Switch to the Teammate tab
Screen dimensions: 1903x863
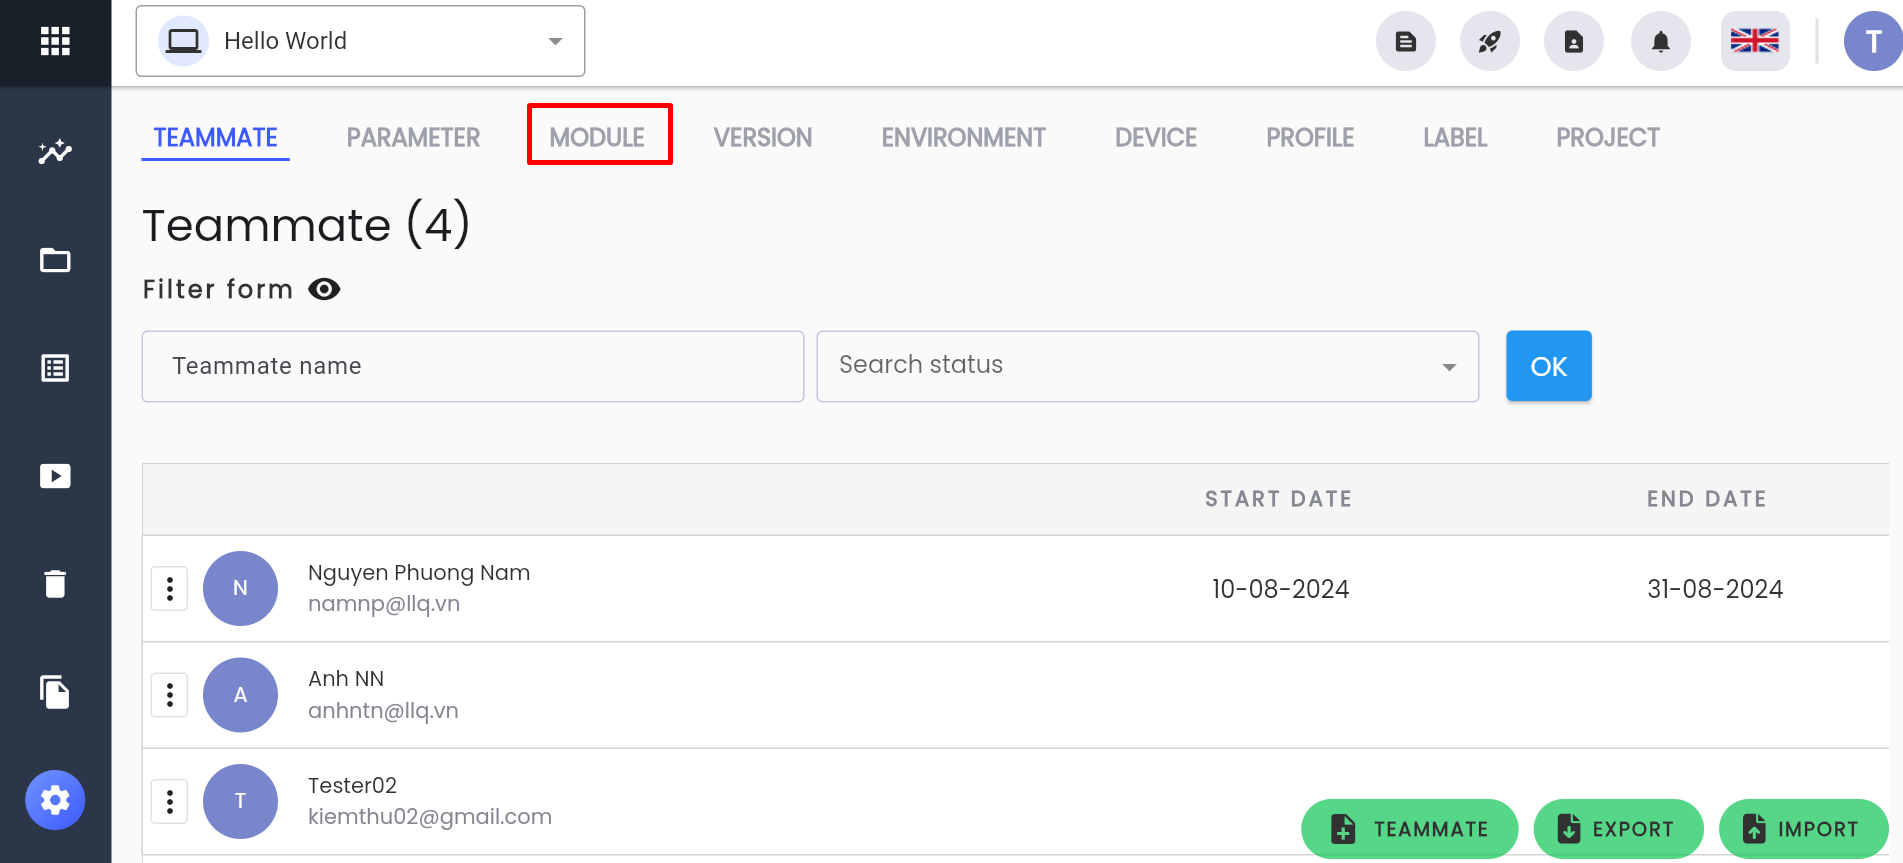coord(216,137)
